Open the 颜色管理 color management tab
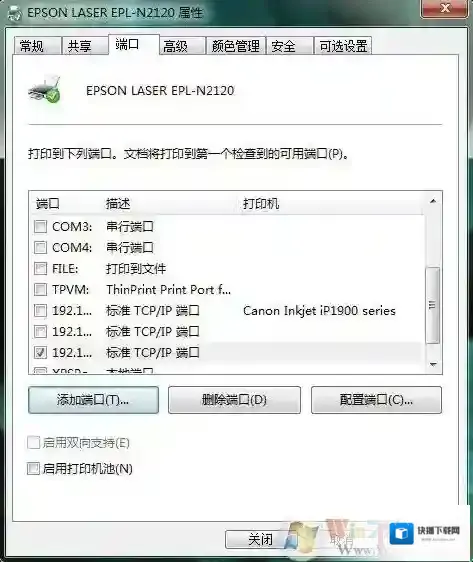 coord(236,46)
